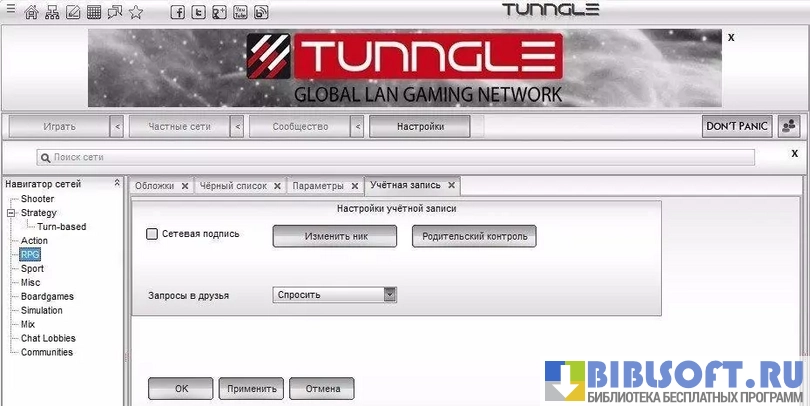Collapse the Навигатор сетей panel
810x406 pixels.
(x=117, y=184)
